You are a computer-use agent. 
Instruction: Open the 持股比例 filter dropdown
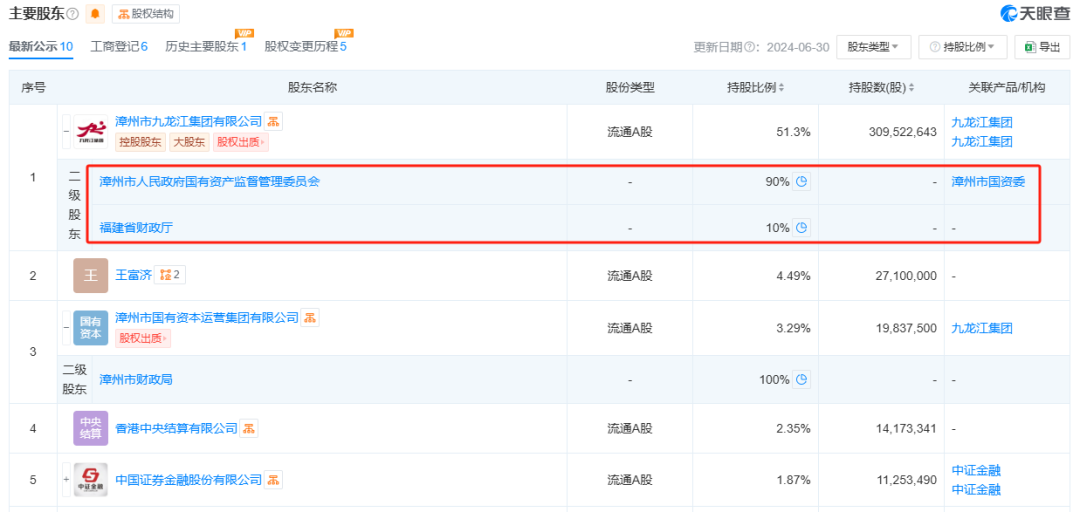point(962,47)
